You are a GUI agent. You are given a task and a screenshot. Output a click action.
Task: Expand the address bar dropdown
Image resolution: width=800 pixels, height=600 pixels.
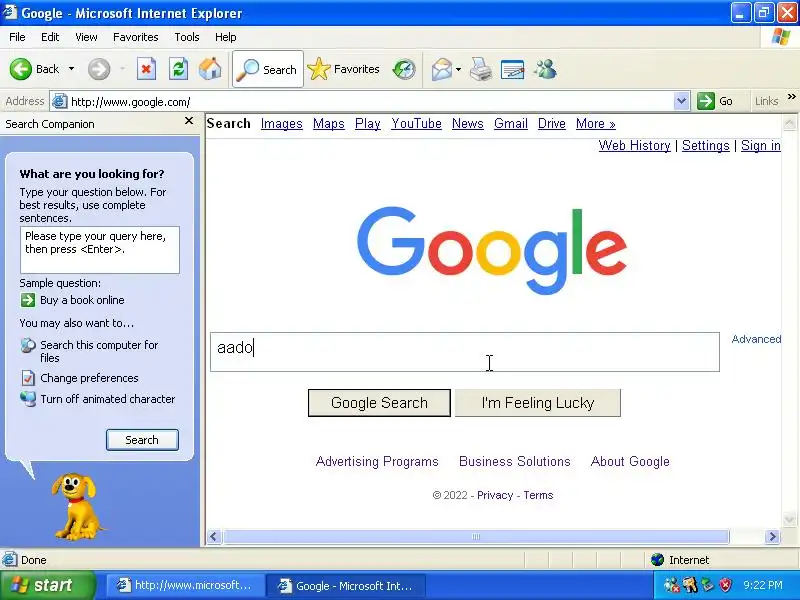click(681, 101)
